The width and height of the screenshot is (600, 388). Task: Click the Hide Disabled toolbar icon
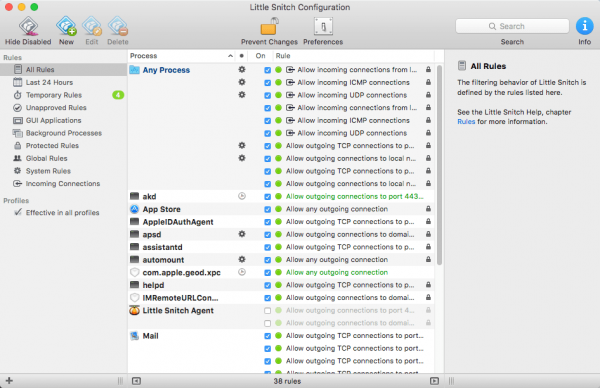coord(28,27)
